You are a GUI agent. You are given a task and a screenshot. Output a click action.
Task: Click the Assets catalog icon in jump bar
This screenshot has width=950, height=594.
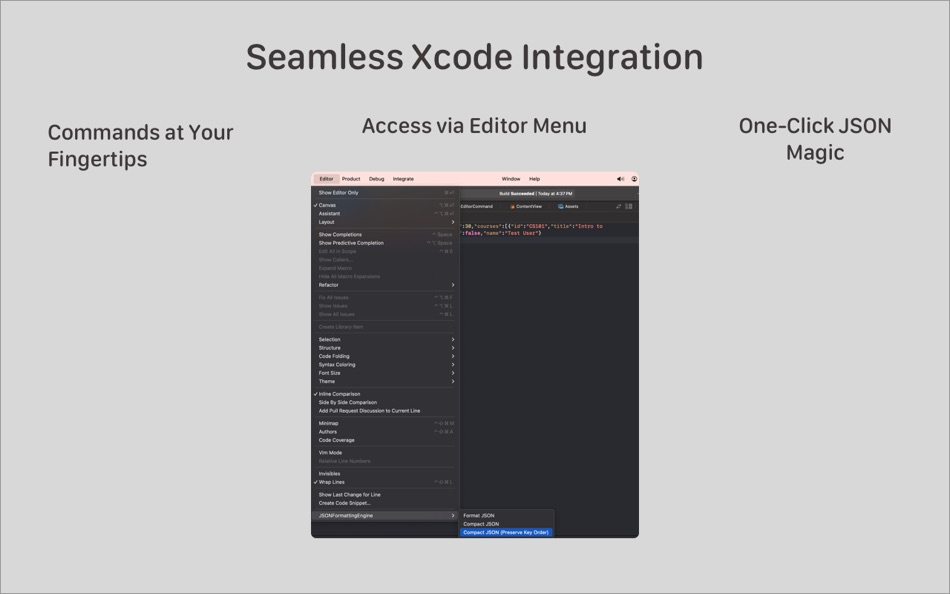pos(560,206)
